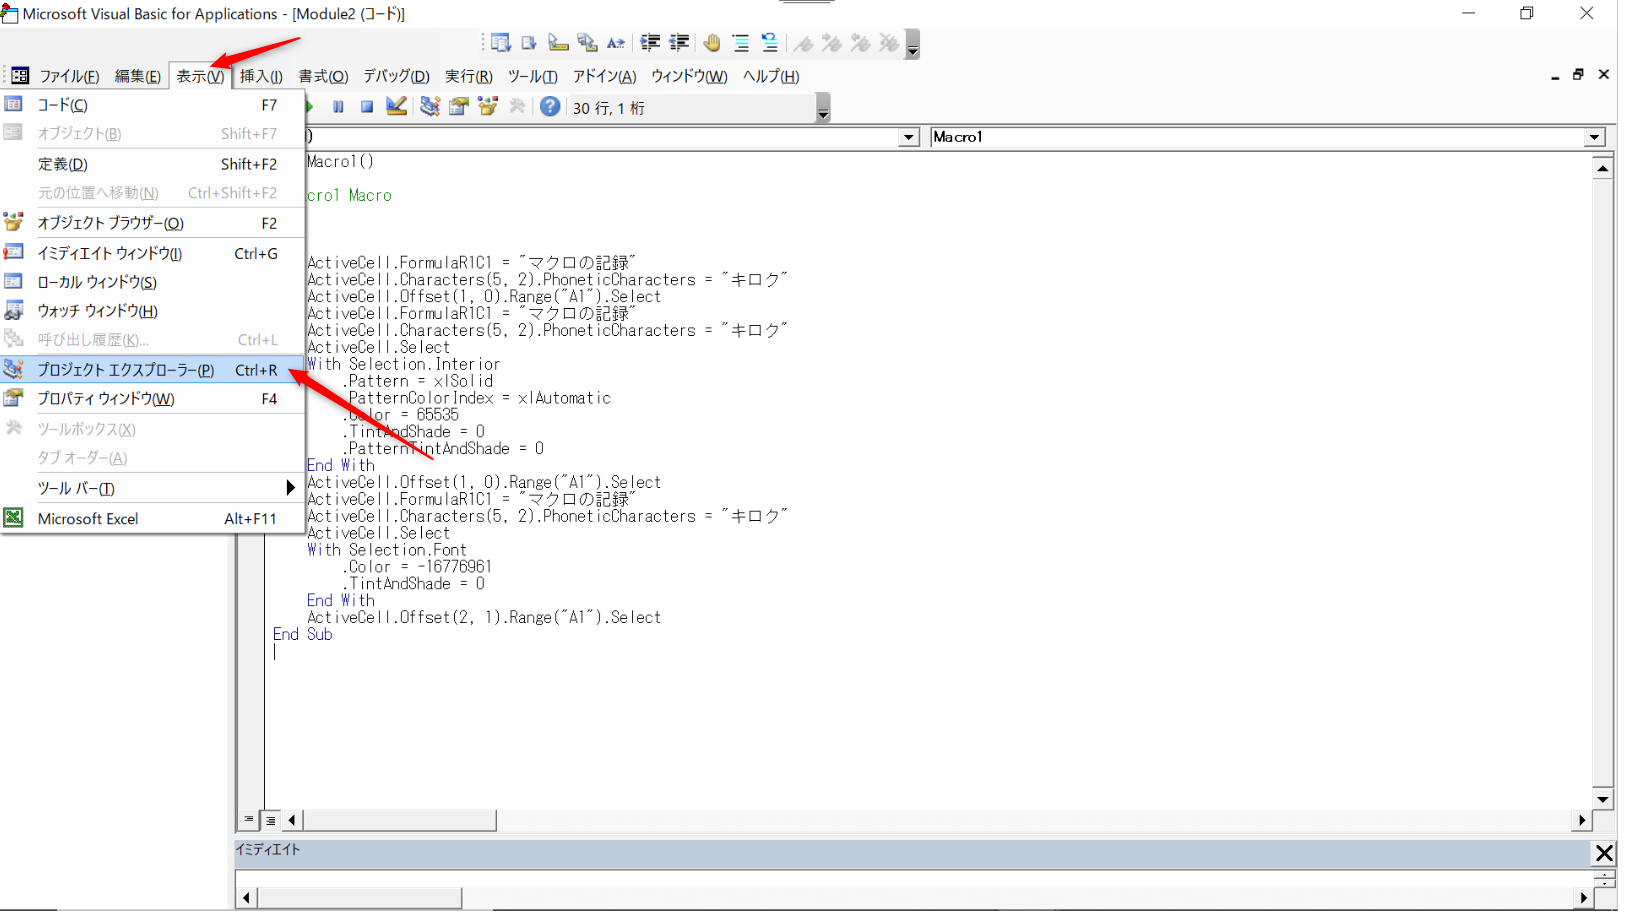Open the ウィンドウ(W) menu
Image resolution: width=1626 pixels, height=916 pixels.
click(x=689, y=76)
